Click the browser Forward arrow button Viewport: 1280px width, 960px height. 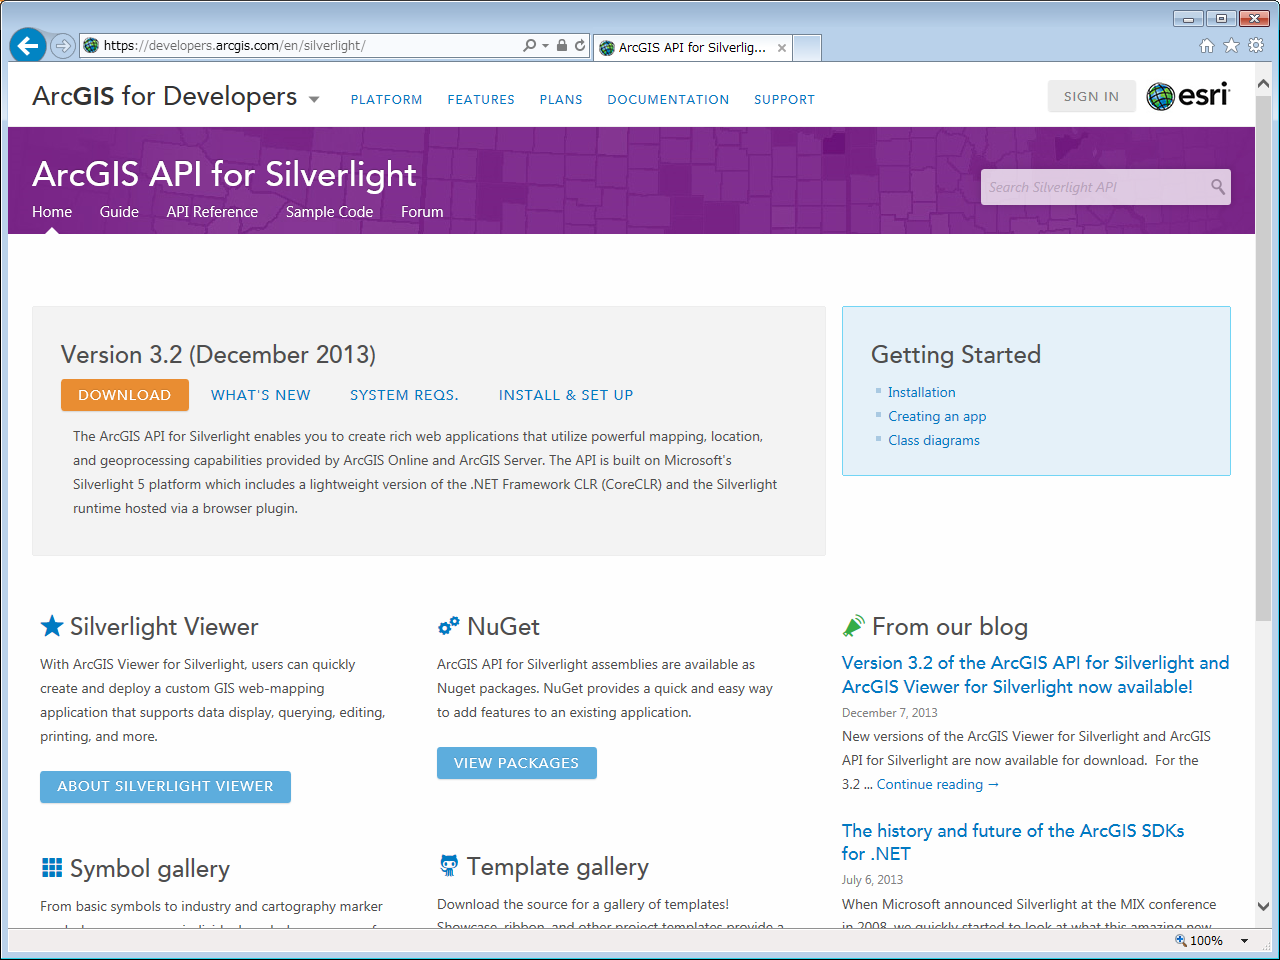[63, 45]
